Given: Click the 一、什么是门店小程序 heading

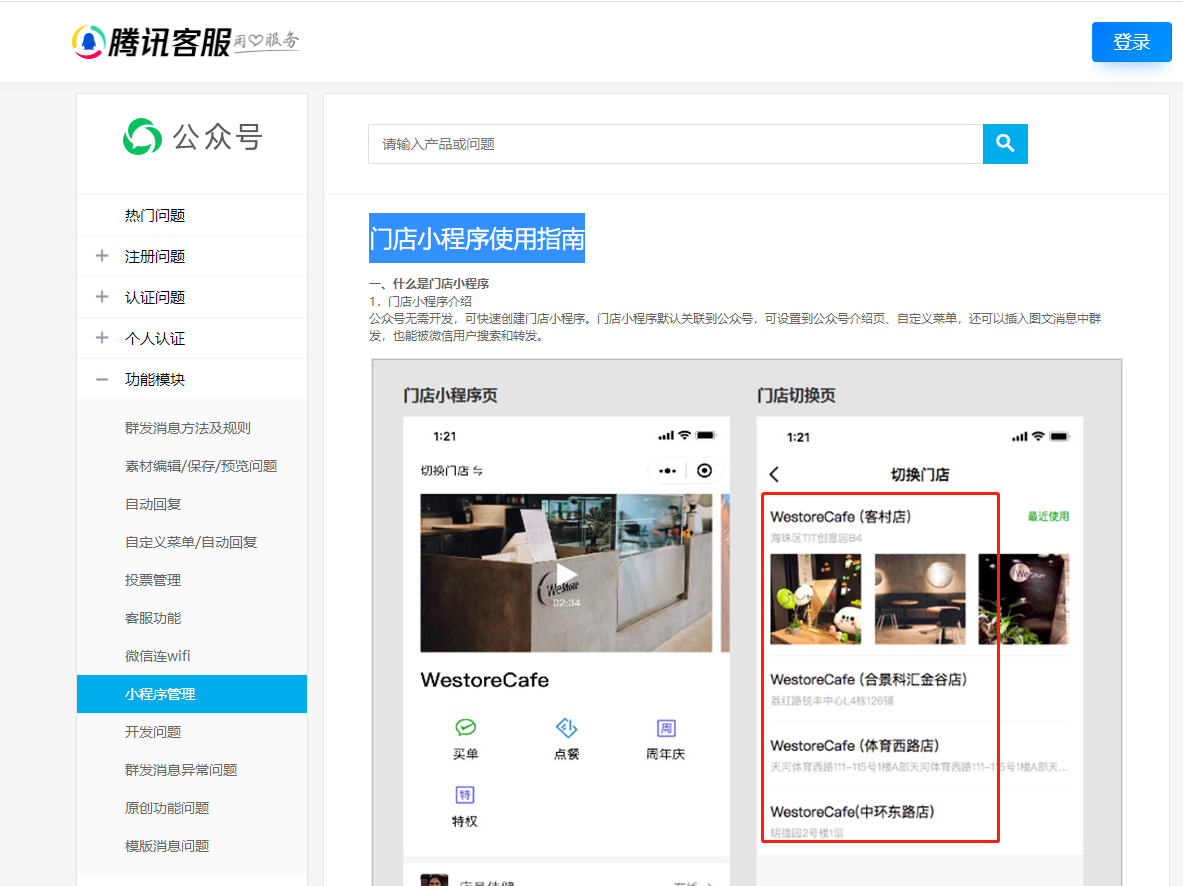Looking at the screenshot, I should [x=429, y=284].
